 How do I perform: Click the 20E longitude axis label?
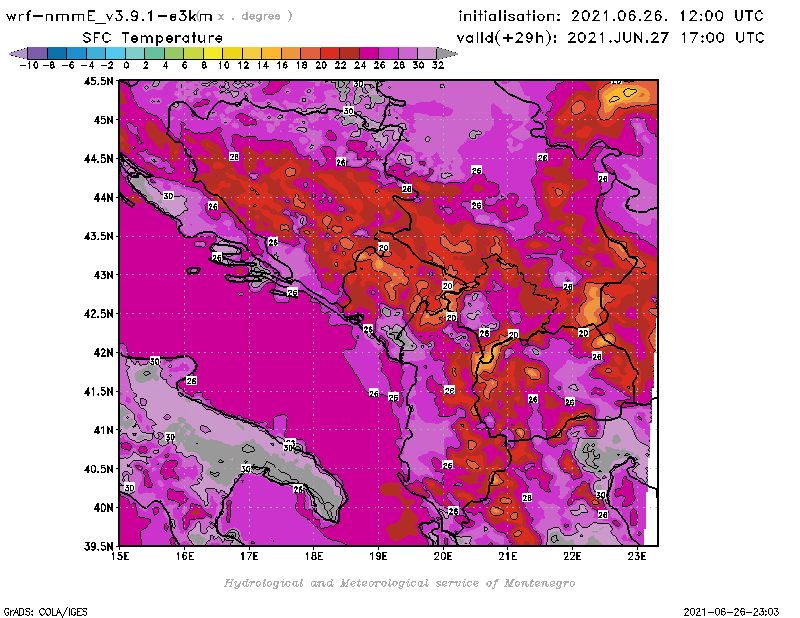click(x=443, y=556)
